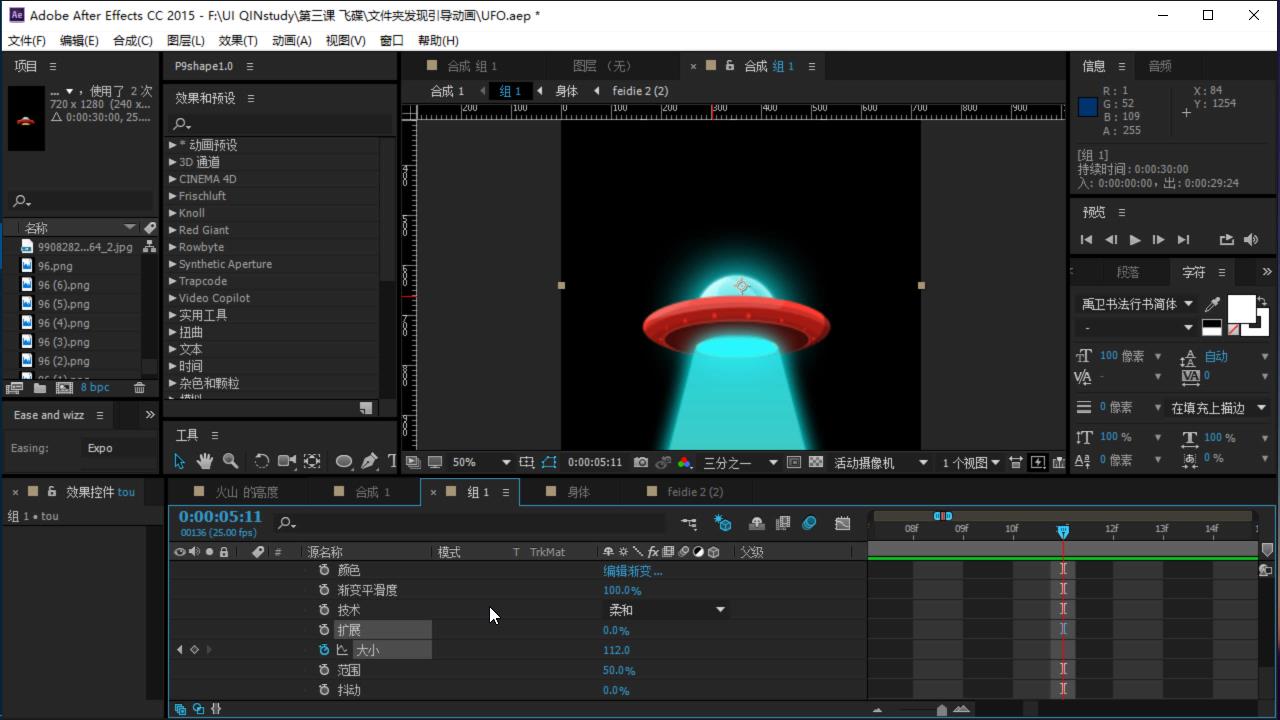
Task: Toggle loop option in Preview panel
Action: tap(1227, 240)
